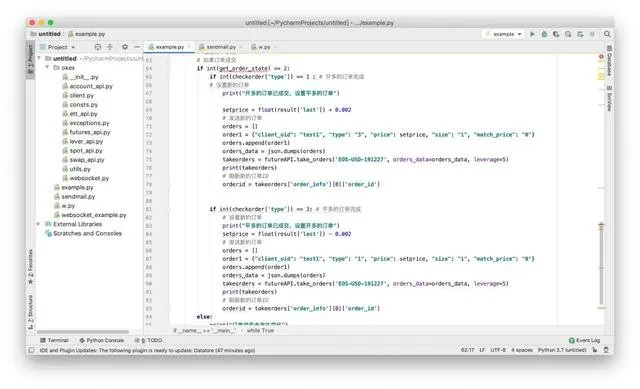Open Search Everywhere magnifier icon
This screenshot has height=389, width=640.
(607, 34)
